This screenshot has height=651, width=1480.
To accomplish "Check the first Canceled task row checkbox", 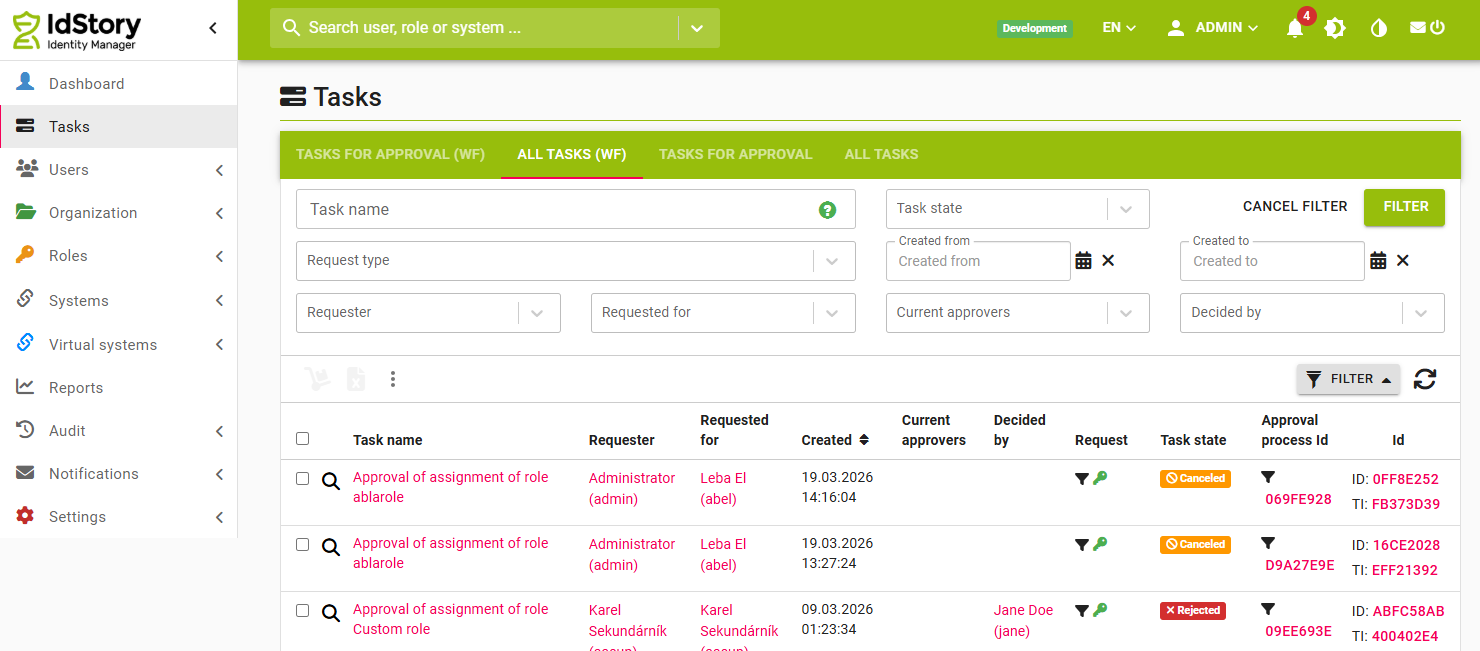I will [x=303, y=479].
